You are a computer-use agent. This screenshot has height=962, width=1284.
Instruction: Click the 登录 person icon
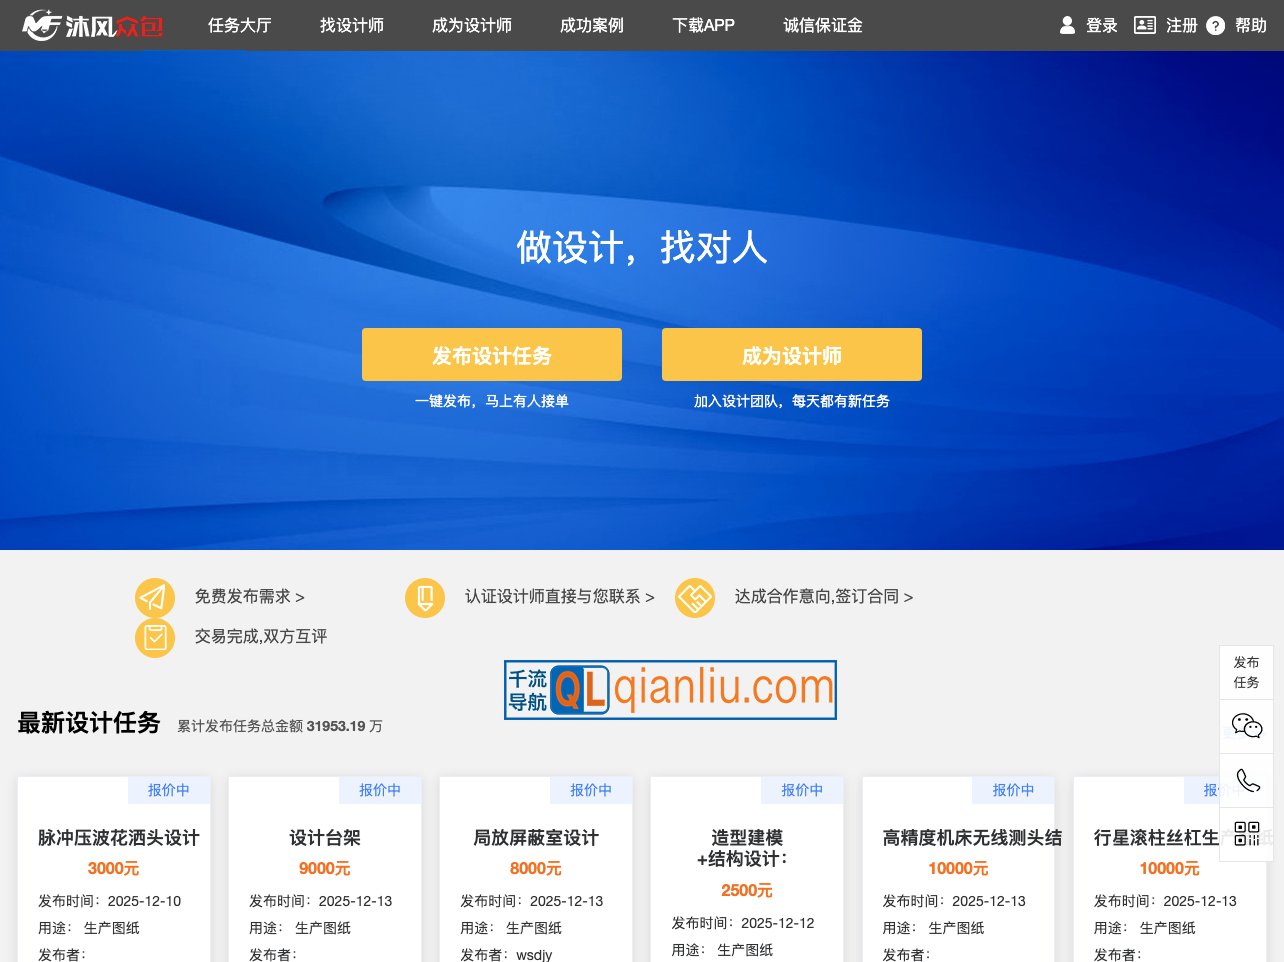pyautogui.click(x=1067, y=25)
